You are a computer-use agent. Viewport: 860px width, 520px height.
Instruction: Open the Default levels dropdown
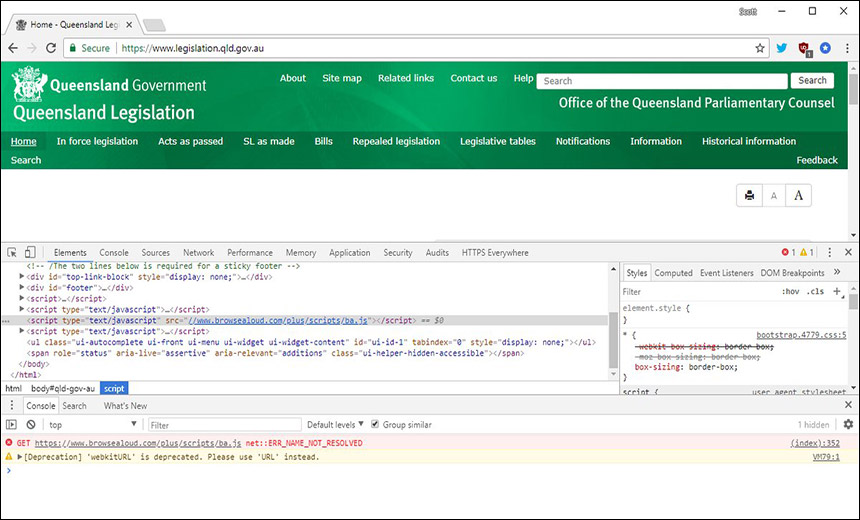[335, 425]
